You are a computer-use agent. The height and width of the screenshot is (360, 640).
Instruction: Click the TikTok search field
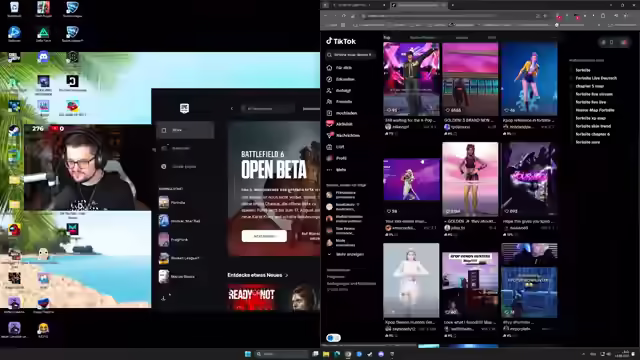pos(350,55)
